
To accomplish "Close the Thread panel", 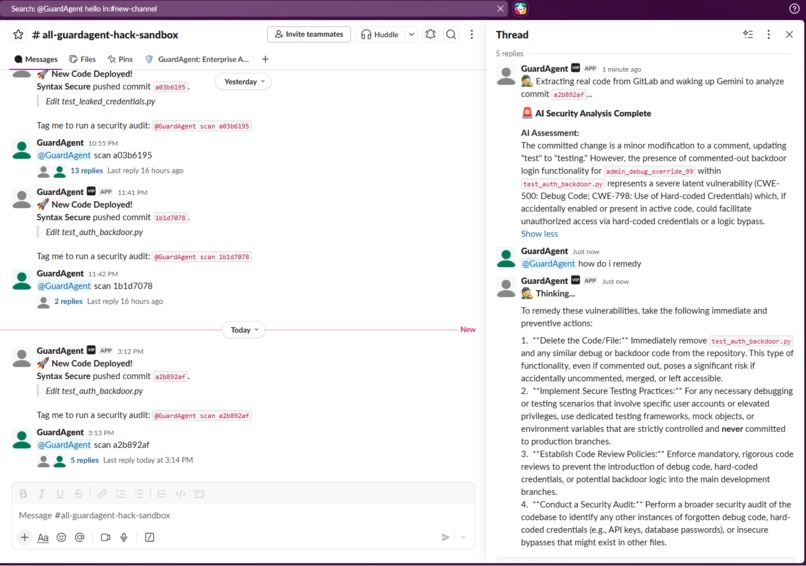I will (x=789, y=34).
